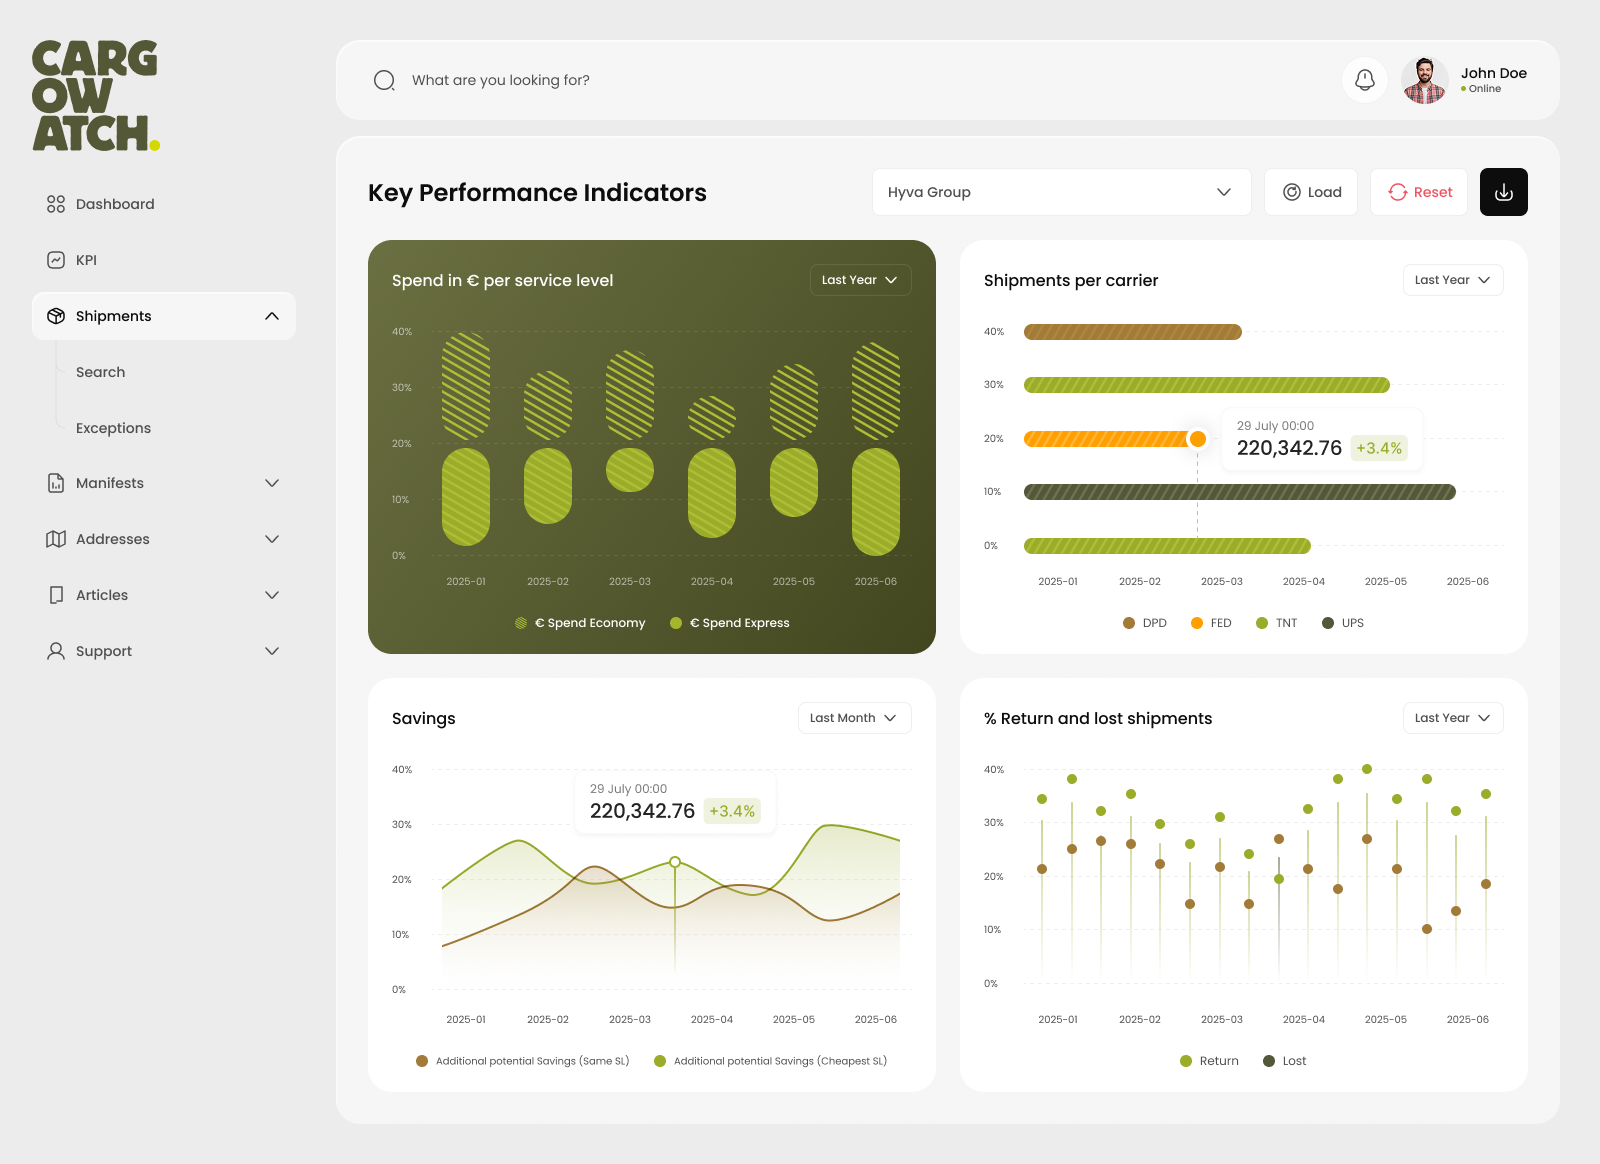The width and height of the screenshot is (1600, 1164).
Task: Expand the Support menu
Action: coord(271,650)
